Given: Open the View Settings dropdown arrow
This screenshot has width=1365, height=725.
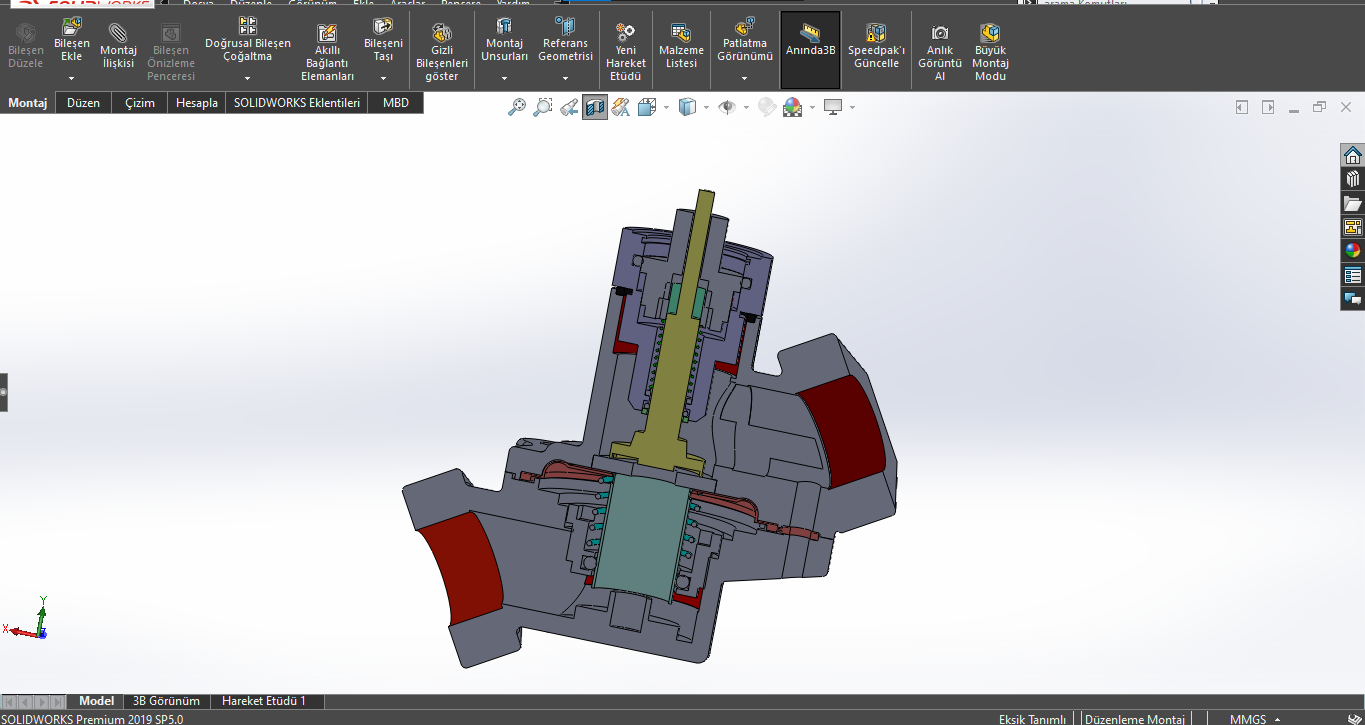Looking at the screenshot, I should (852, 107).
